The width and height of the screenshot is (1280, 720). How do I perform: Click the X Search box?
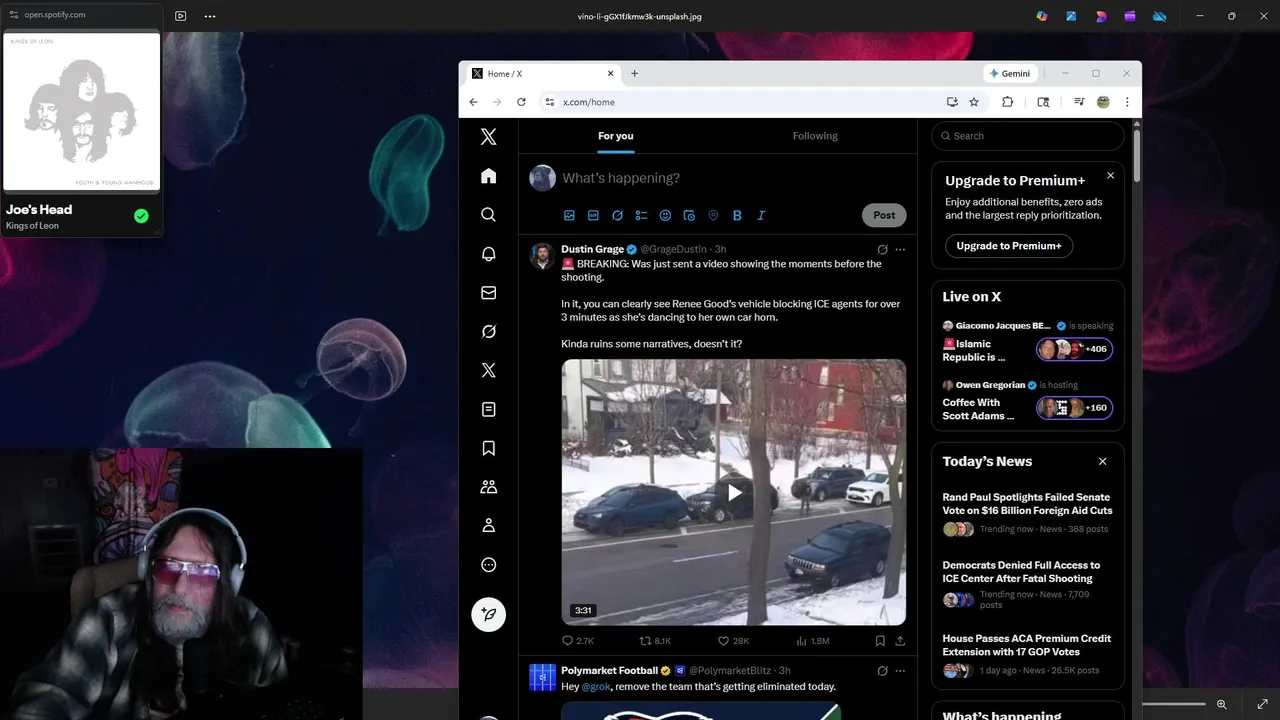click(1028, 136)
